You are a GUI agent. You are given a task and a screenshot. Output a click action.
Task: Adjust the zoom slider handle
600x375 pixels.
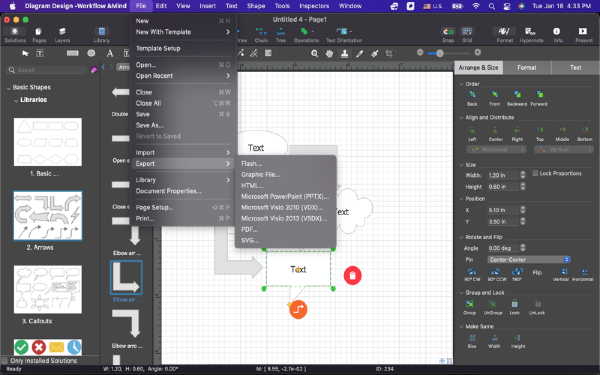[440, 53]
